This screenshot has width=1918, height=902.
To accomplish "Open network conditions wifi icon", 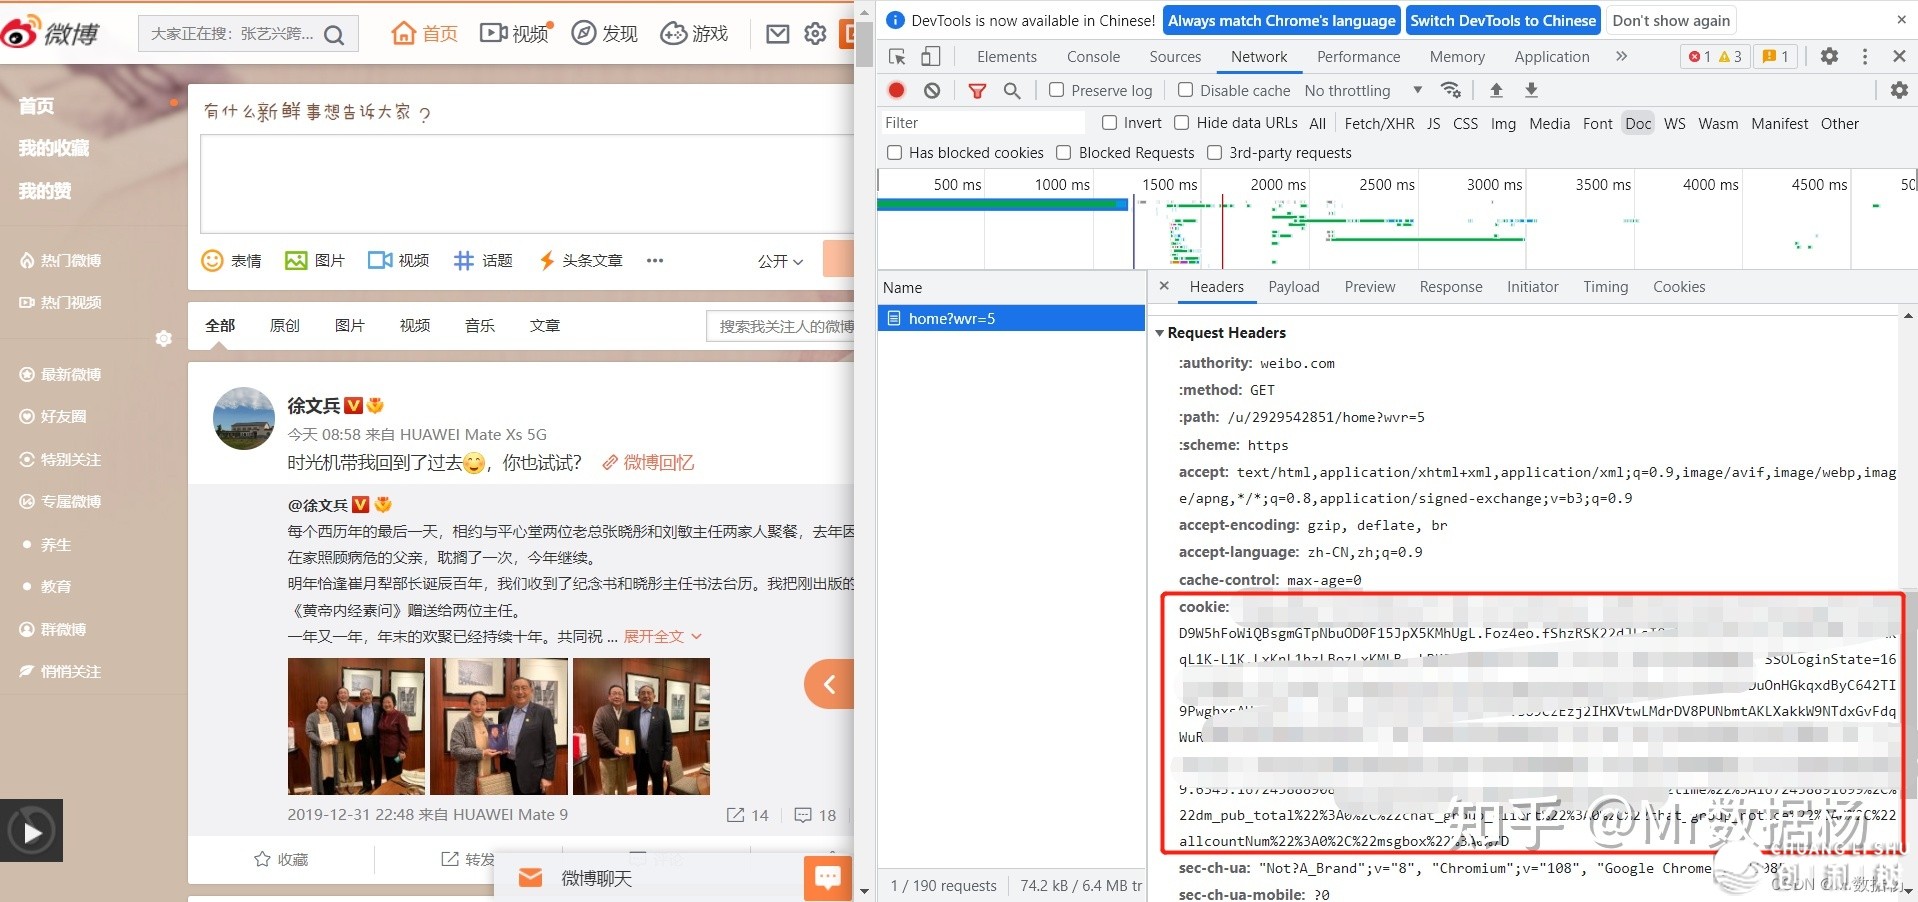I will (1450, 90).
